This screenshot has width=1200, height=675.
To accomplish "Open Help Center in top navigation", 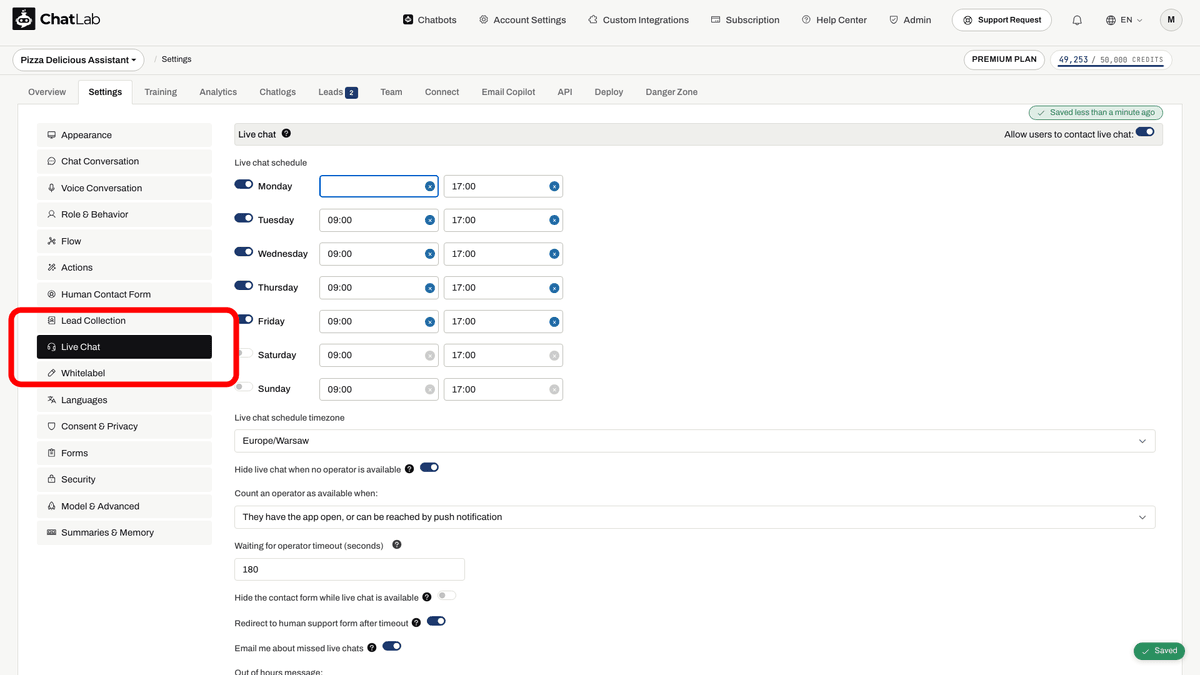I will coord(834,20).
